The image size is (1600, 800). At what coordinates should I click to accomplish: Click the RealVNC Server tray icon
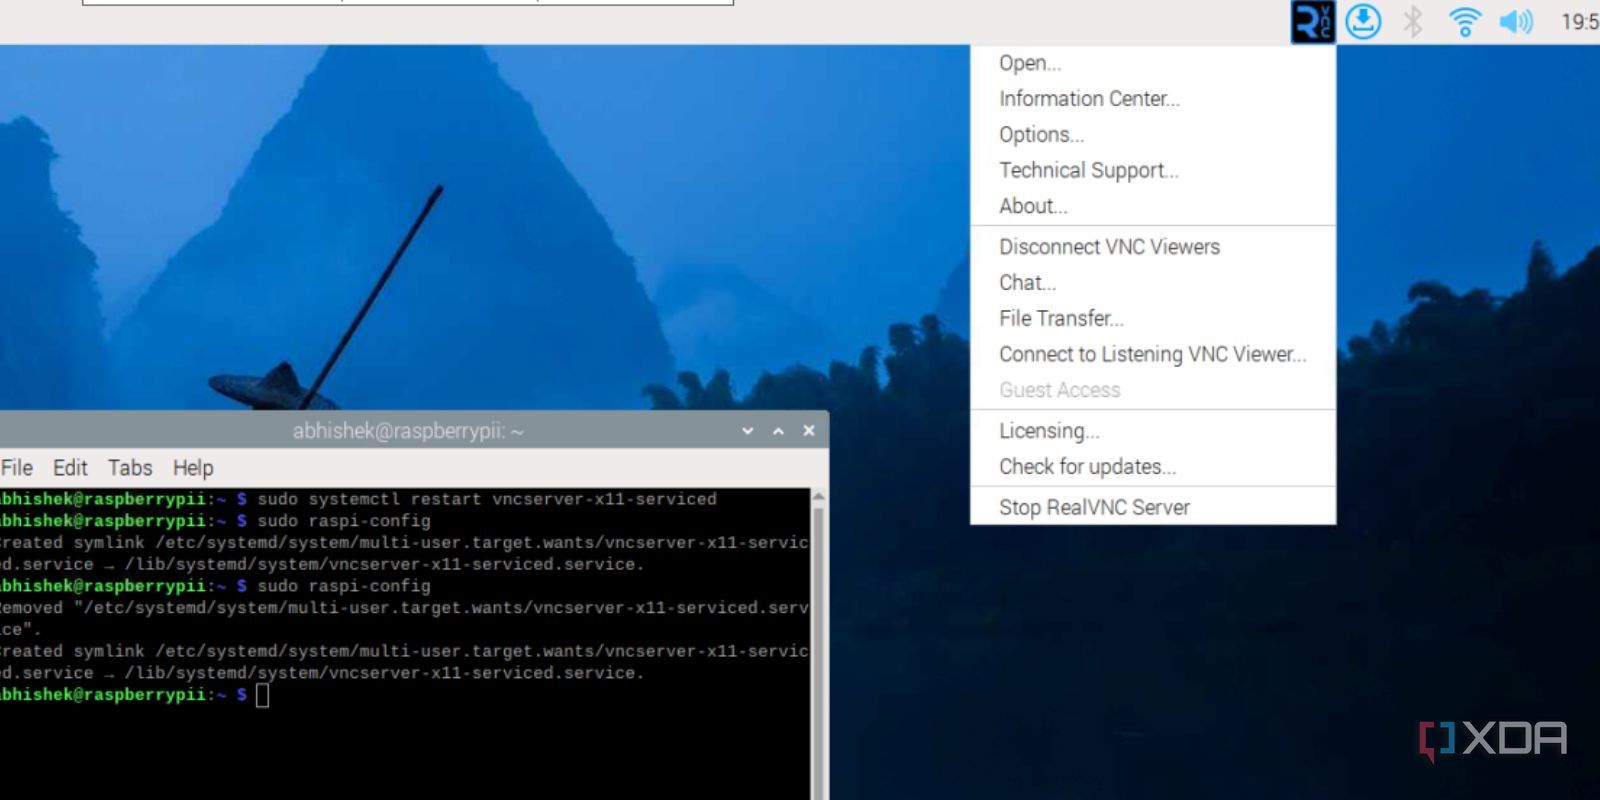(x=1313, y=22)
